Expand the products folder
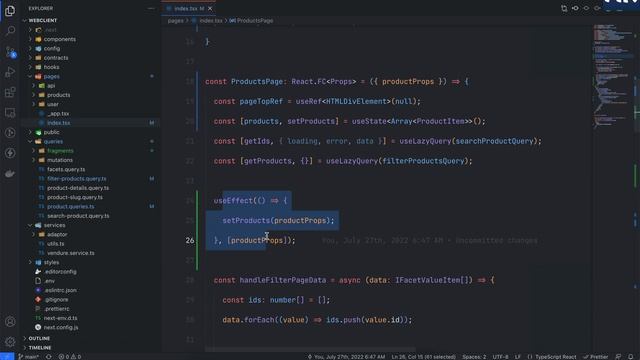The height and width of the screenshot is (360, 640). [58, 95]
